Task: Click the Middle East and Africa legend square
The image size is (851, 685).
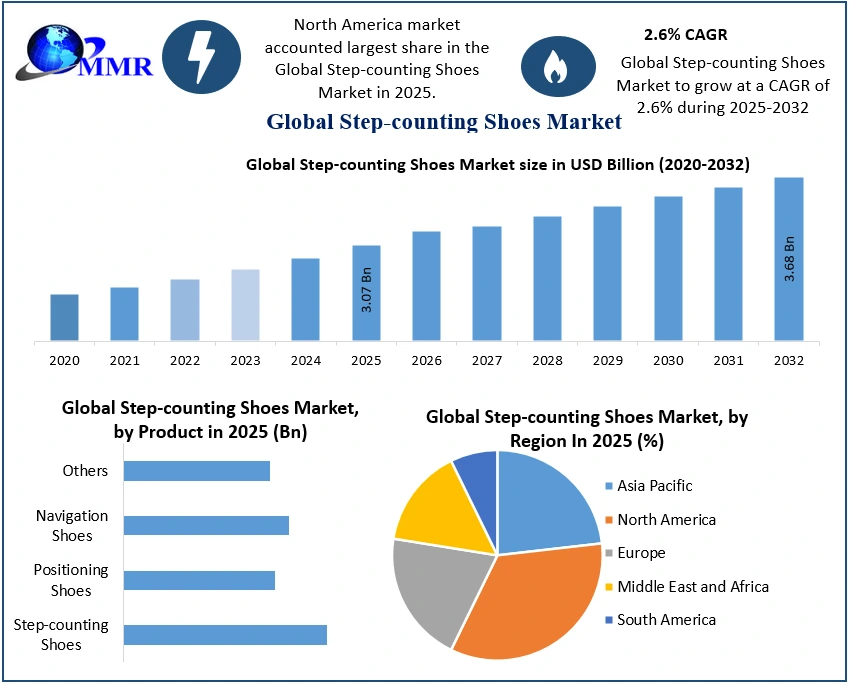Action: click(x=608, y=587)
